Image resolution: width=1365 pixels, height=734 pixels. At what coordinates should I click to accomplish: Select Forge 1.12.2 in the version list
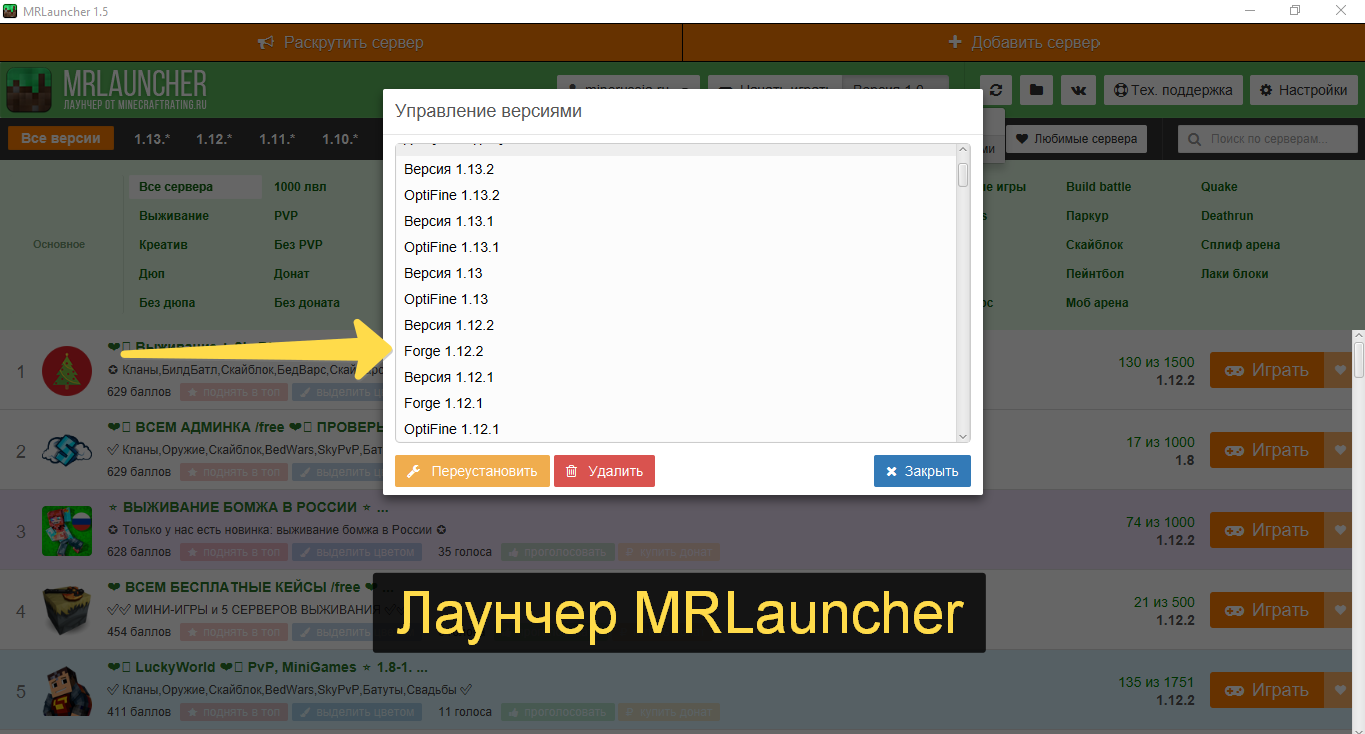444,351
